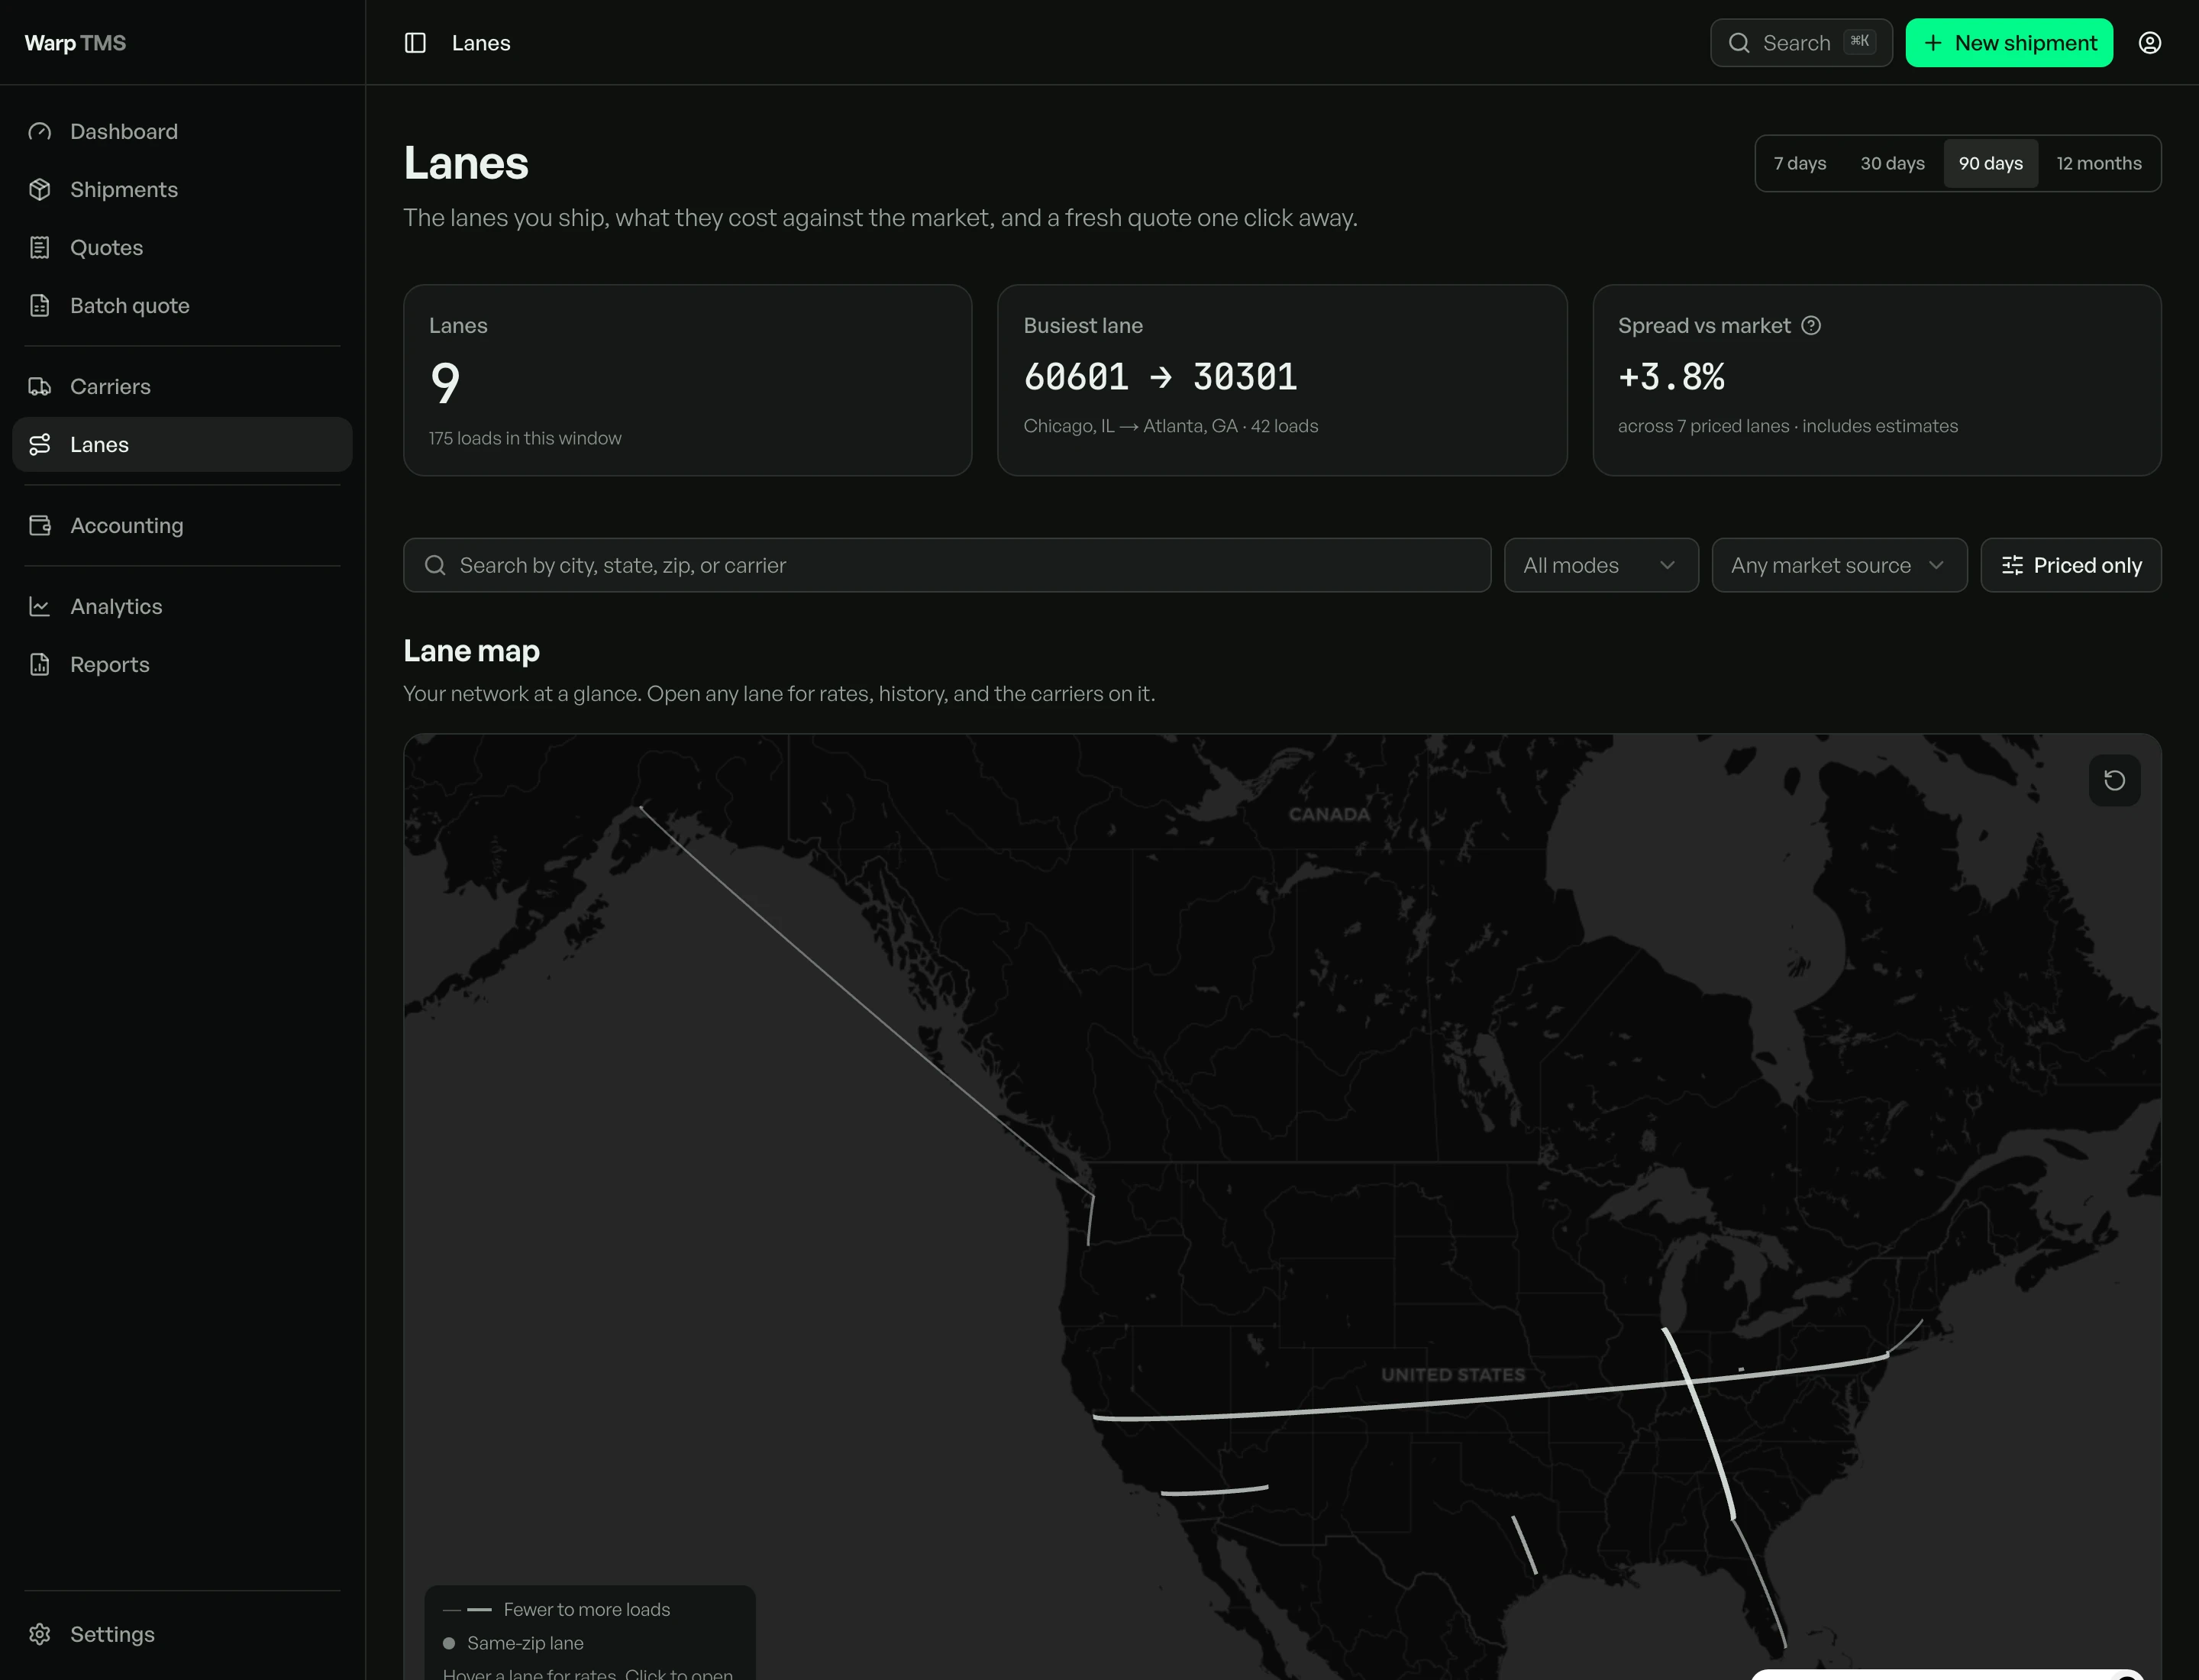The height and width of the screenshot is (1680, 2199).
Task: Click the Lanes count card
Action: pos(688,380)
